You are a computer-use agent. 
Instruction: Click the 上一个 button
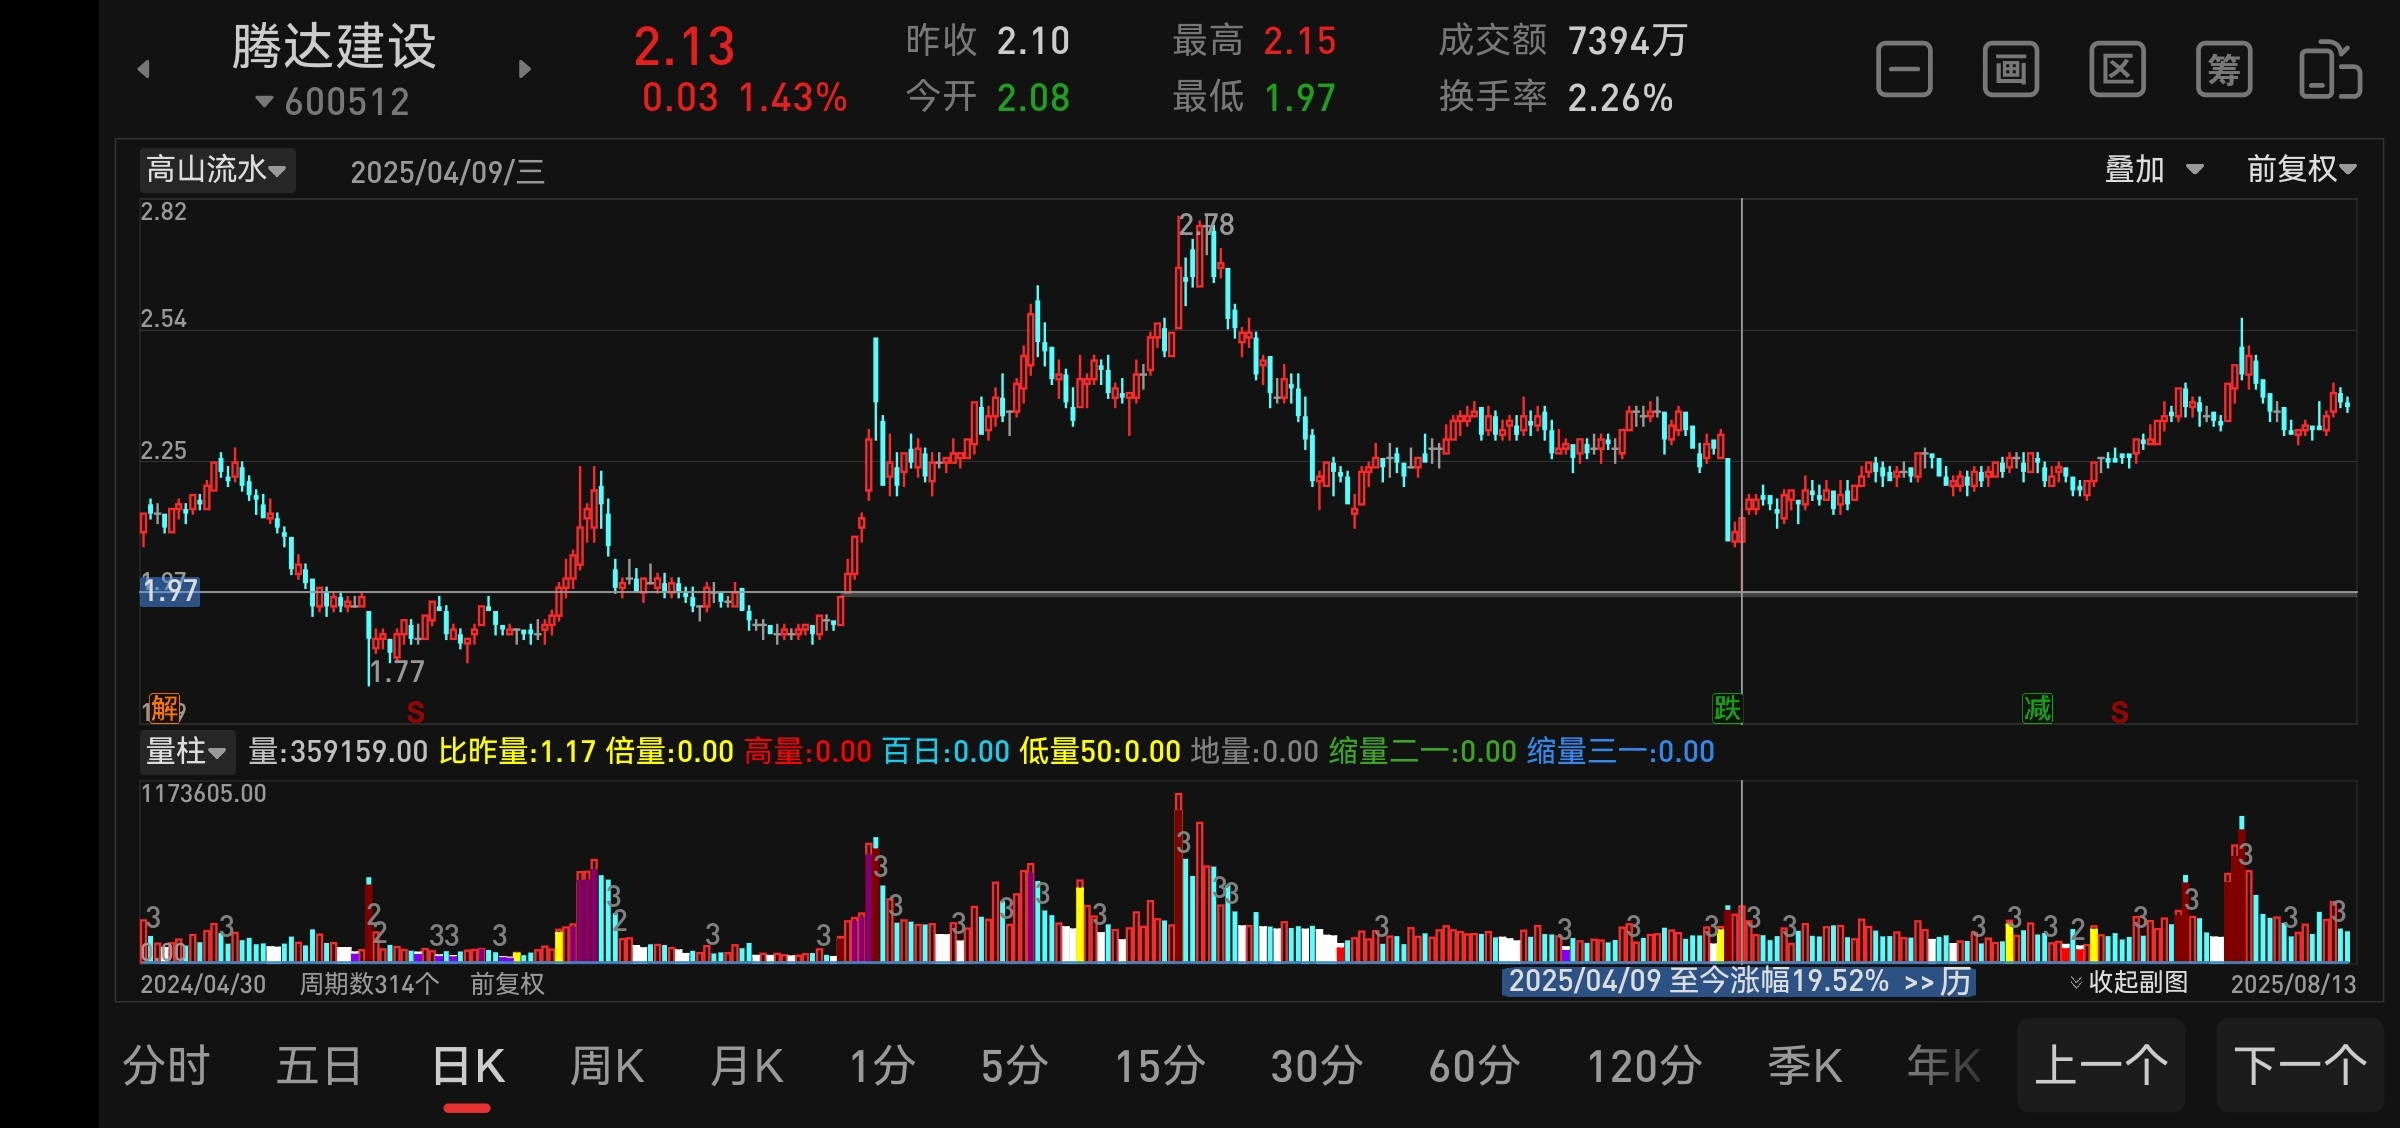click(x=2100, y=1066)
